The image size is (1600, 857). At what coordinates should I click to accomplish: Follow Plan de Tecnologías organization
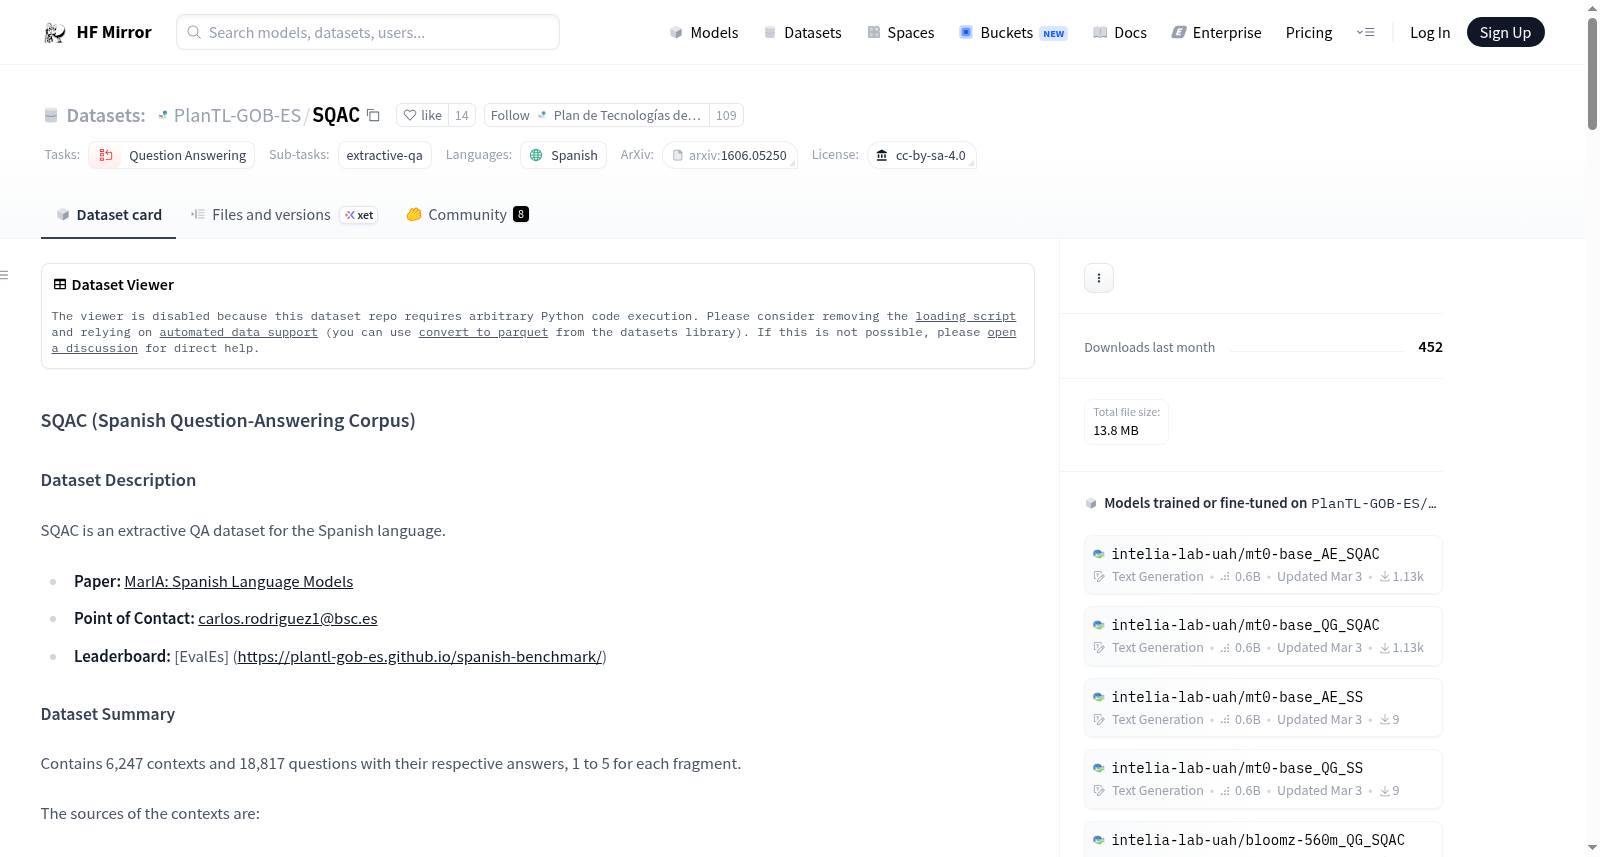pyautogui.click(x=597, y=115)
